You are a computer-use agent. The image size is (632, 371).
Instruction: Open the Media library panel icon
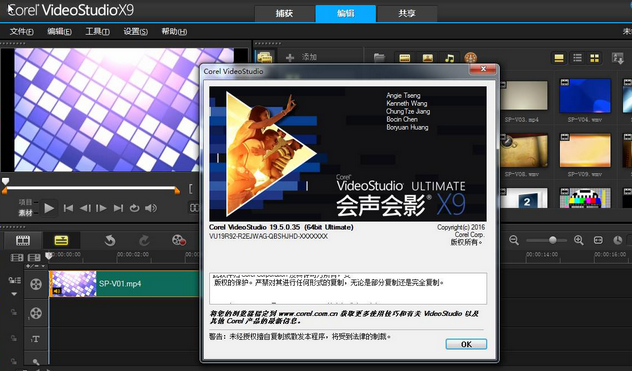(x=265, y=57)
